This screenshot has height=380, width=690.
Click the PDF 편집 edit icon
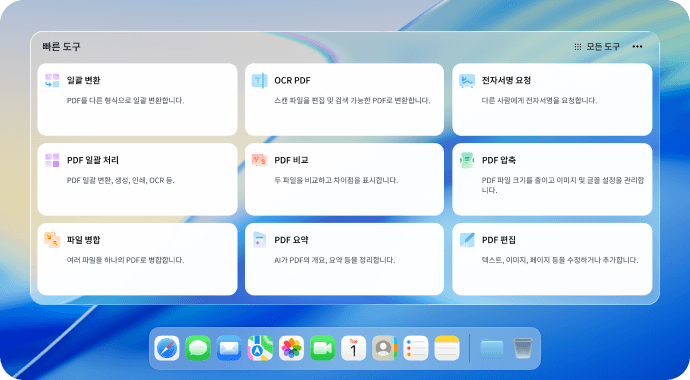pos(467,240)
